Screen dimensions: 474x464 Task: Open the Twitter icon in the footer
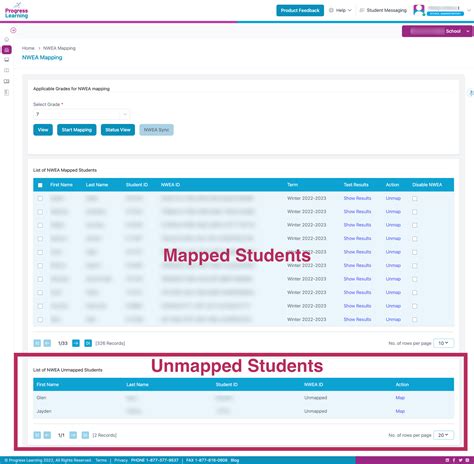(x=460, y=460)
